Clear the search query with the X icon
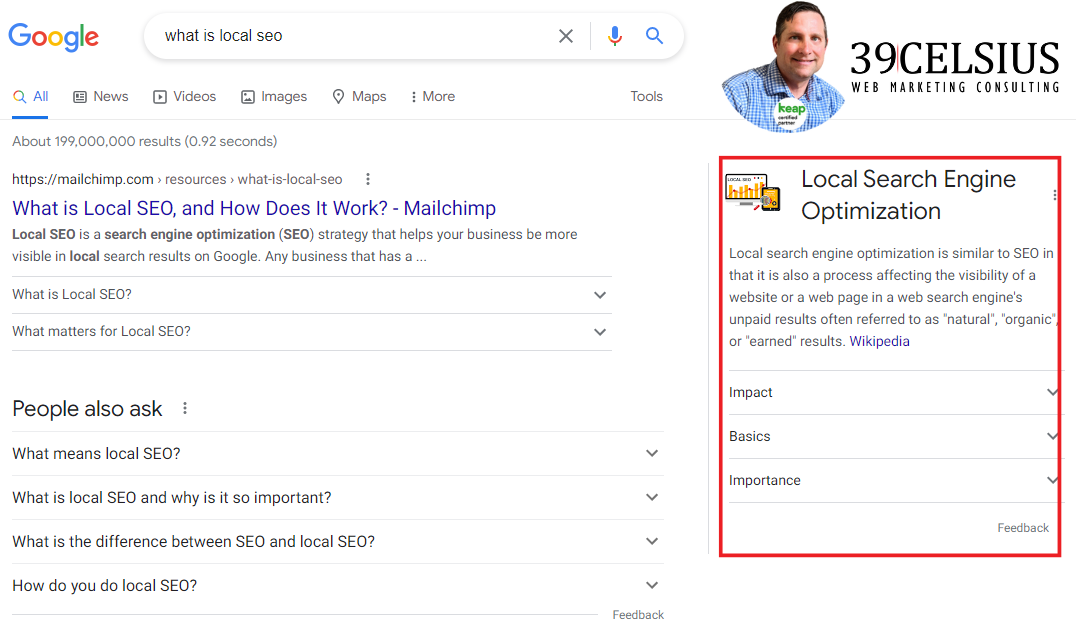 [565, 36]
